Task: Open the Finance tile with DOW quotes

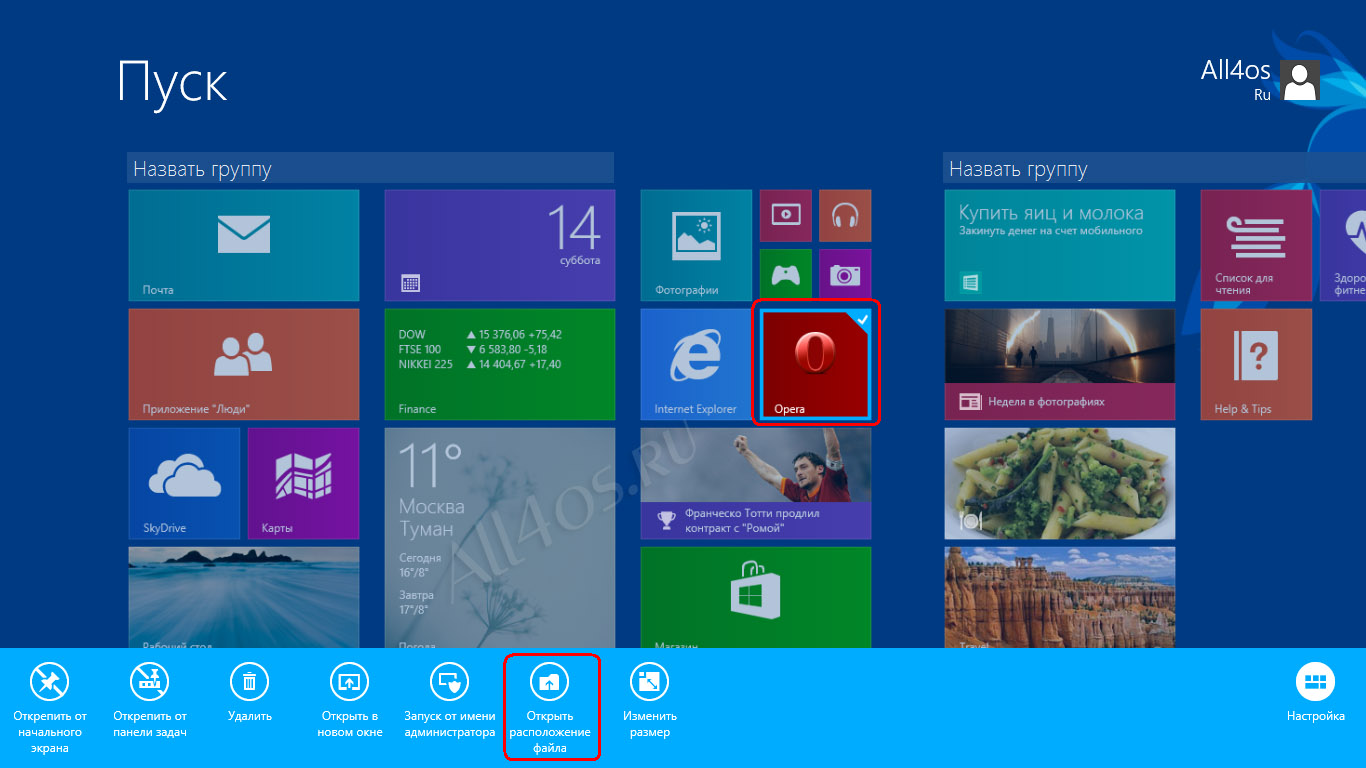Action: pos(500,364)
